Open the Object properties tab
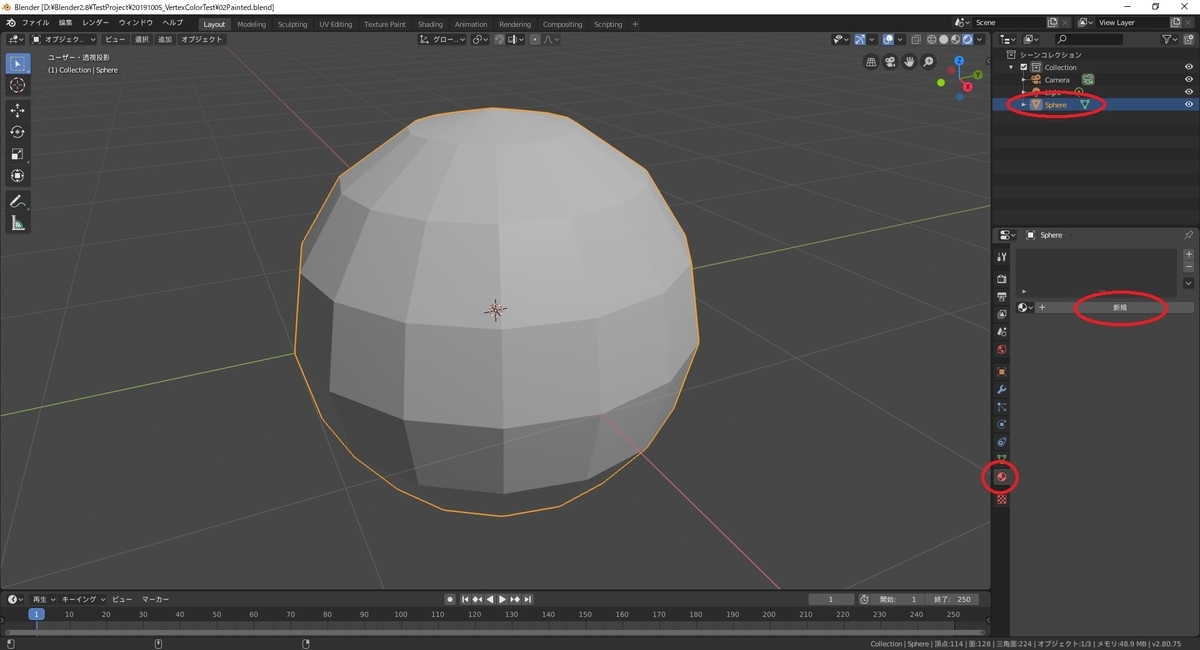Image resolution: width=1200 pixels, height=650 pixels. click(1002, 372)
